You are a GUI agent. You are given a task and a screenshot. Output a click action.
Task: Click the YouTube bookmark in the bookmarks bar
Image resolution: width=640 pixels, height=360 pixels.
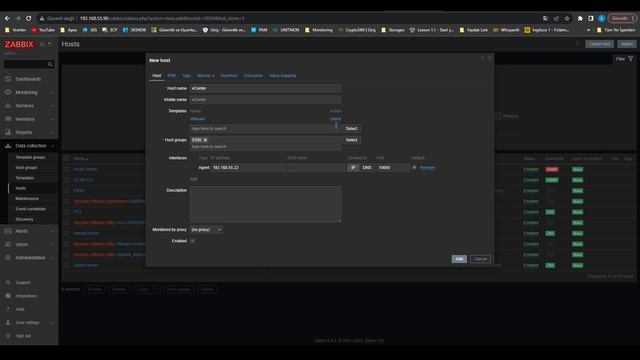tap(43, 30)
